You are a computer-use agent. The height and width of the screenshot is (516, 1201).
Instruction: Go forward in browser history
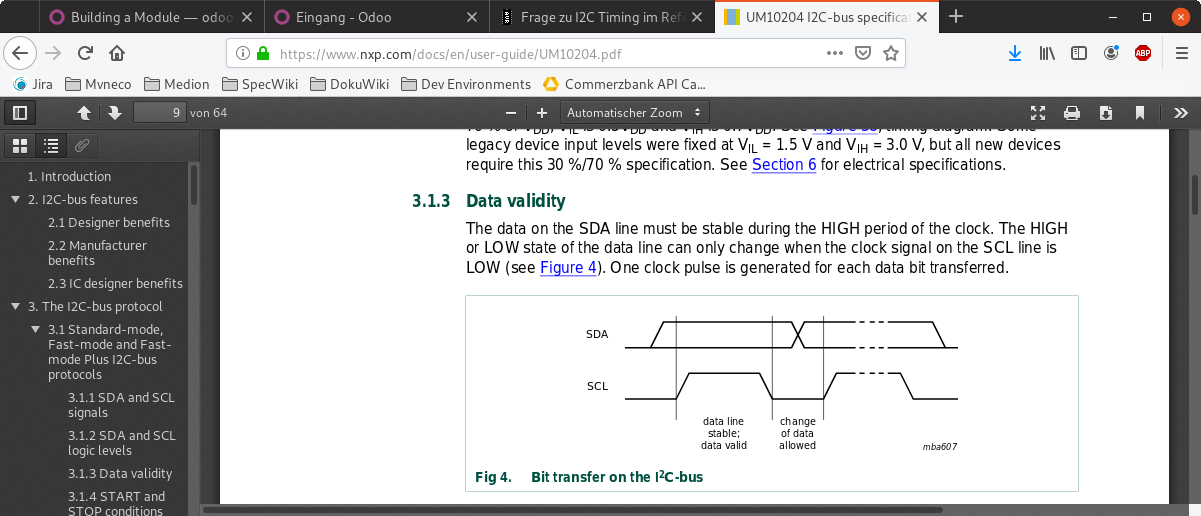point(53,53)
